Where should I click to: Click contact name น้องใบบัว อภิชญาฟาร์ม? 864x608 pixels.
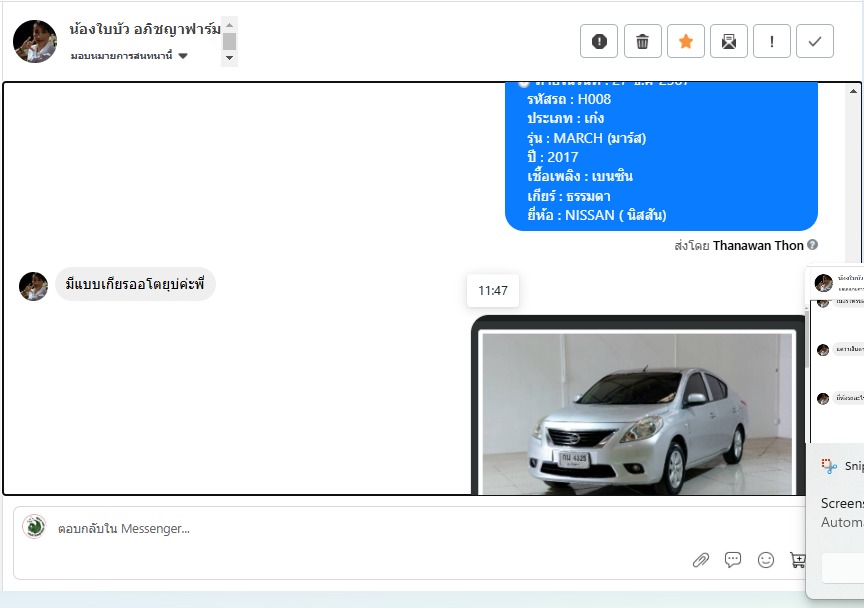coord(145,29)
